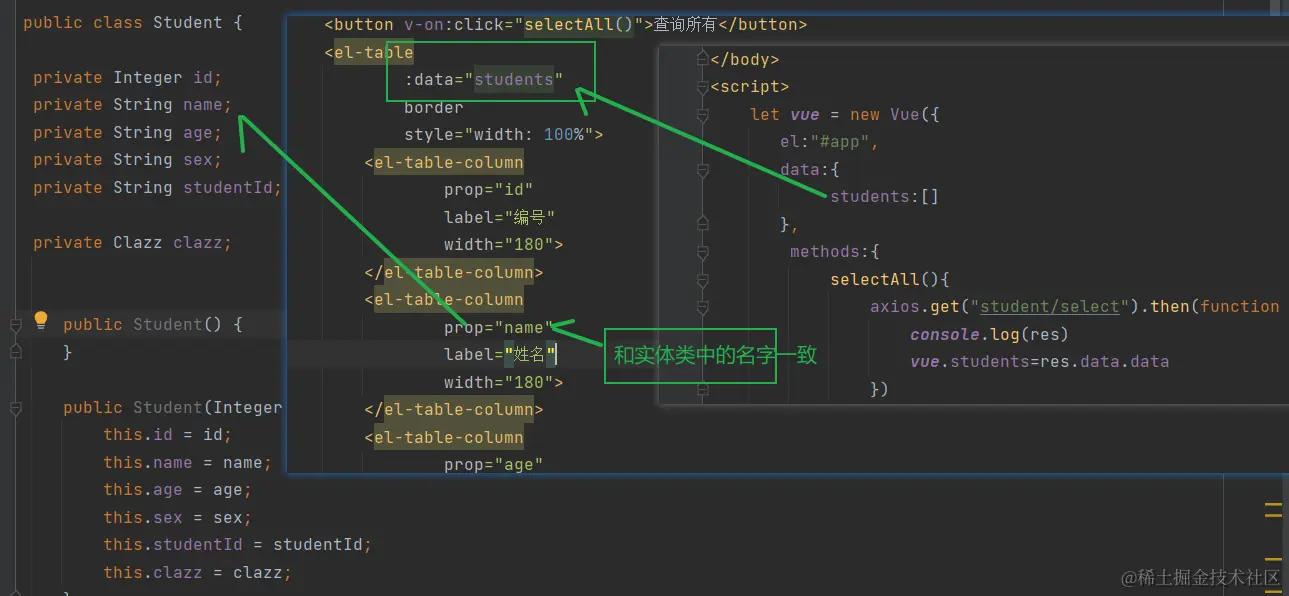Viewport: 1289px width, 596px height.
Task: Click the attribute prop="id"
Action: 489,189
